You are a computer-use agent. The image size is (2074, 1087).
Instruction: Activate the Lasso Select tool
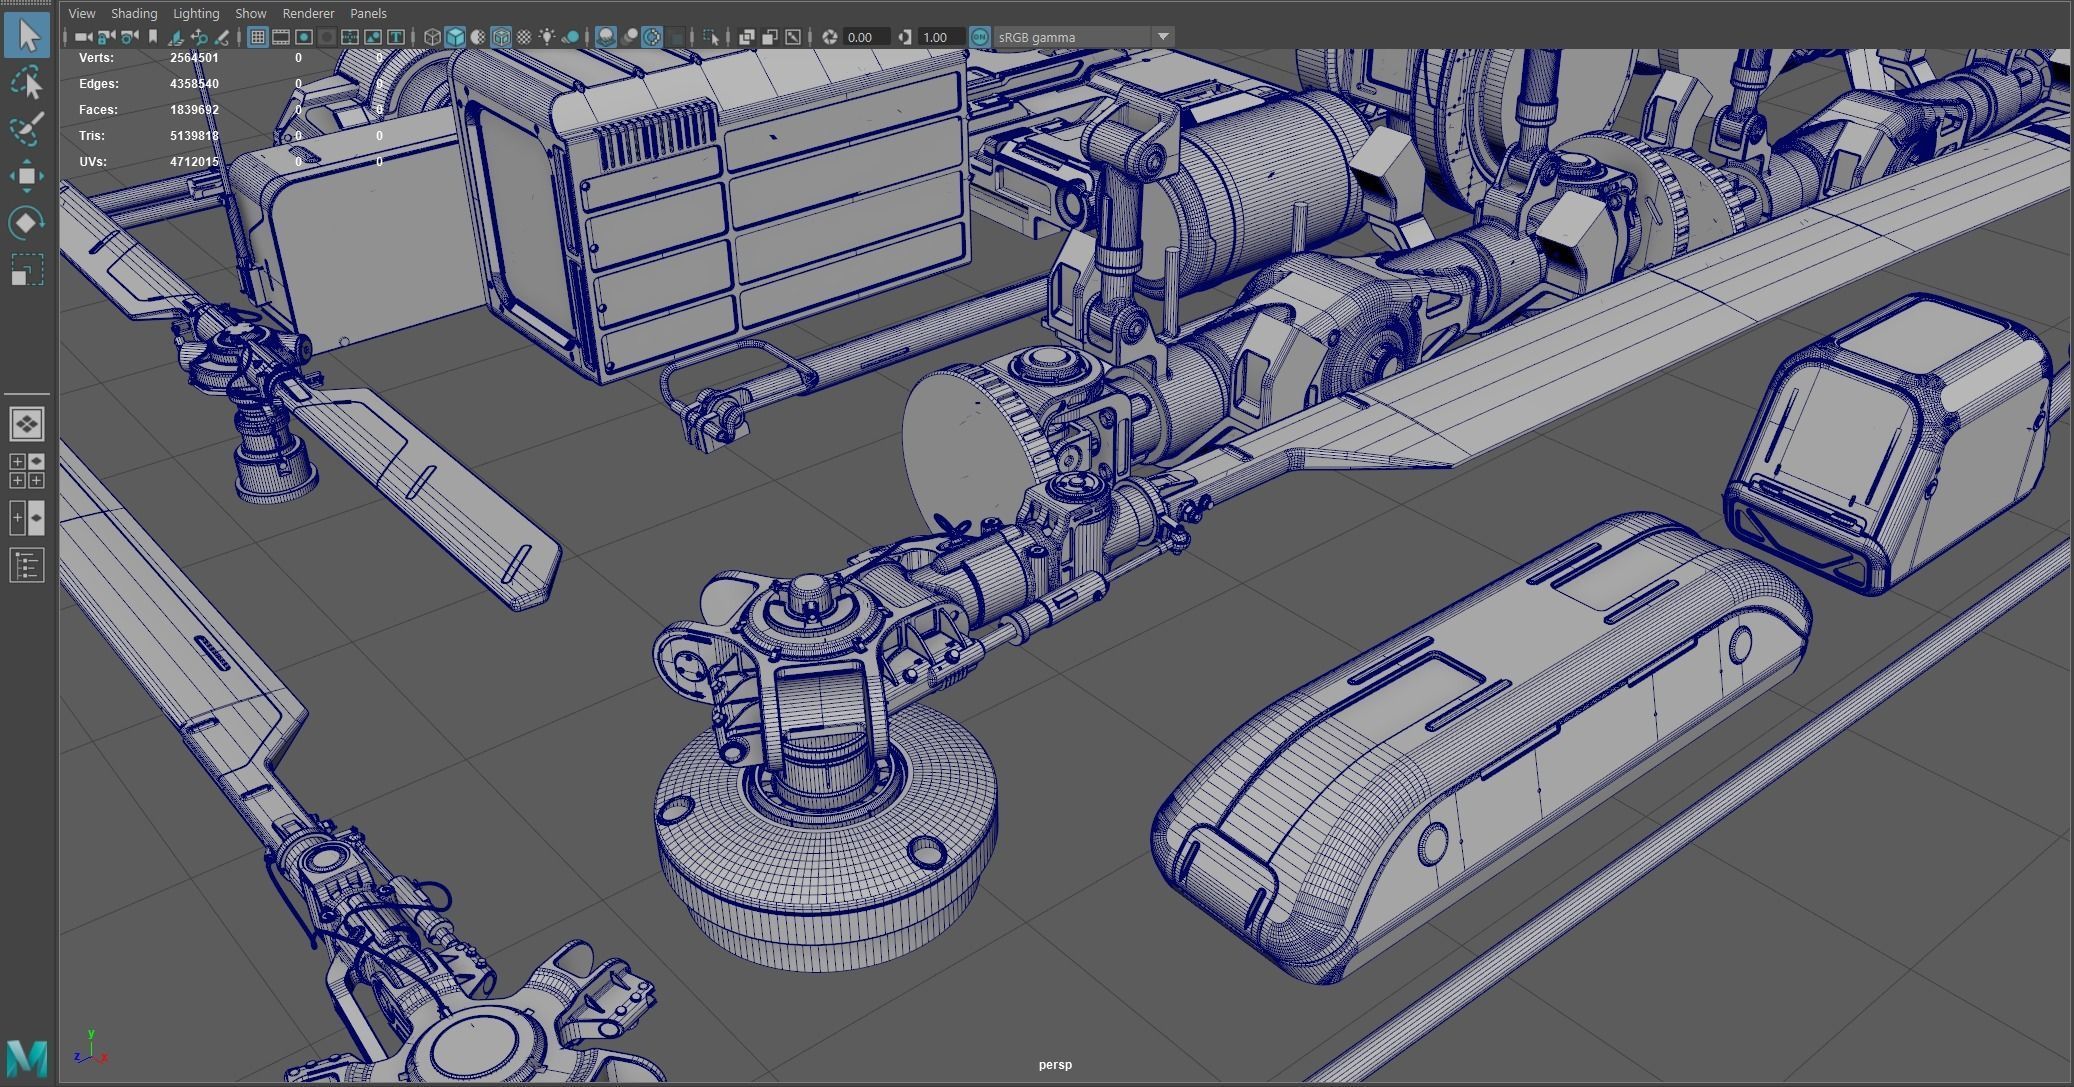27,83
